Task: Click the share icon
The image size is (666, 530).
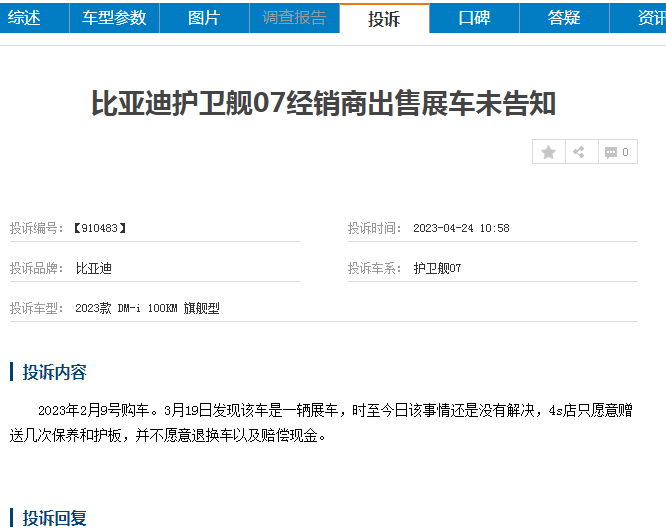Action: coord(579,152)
